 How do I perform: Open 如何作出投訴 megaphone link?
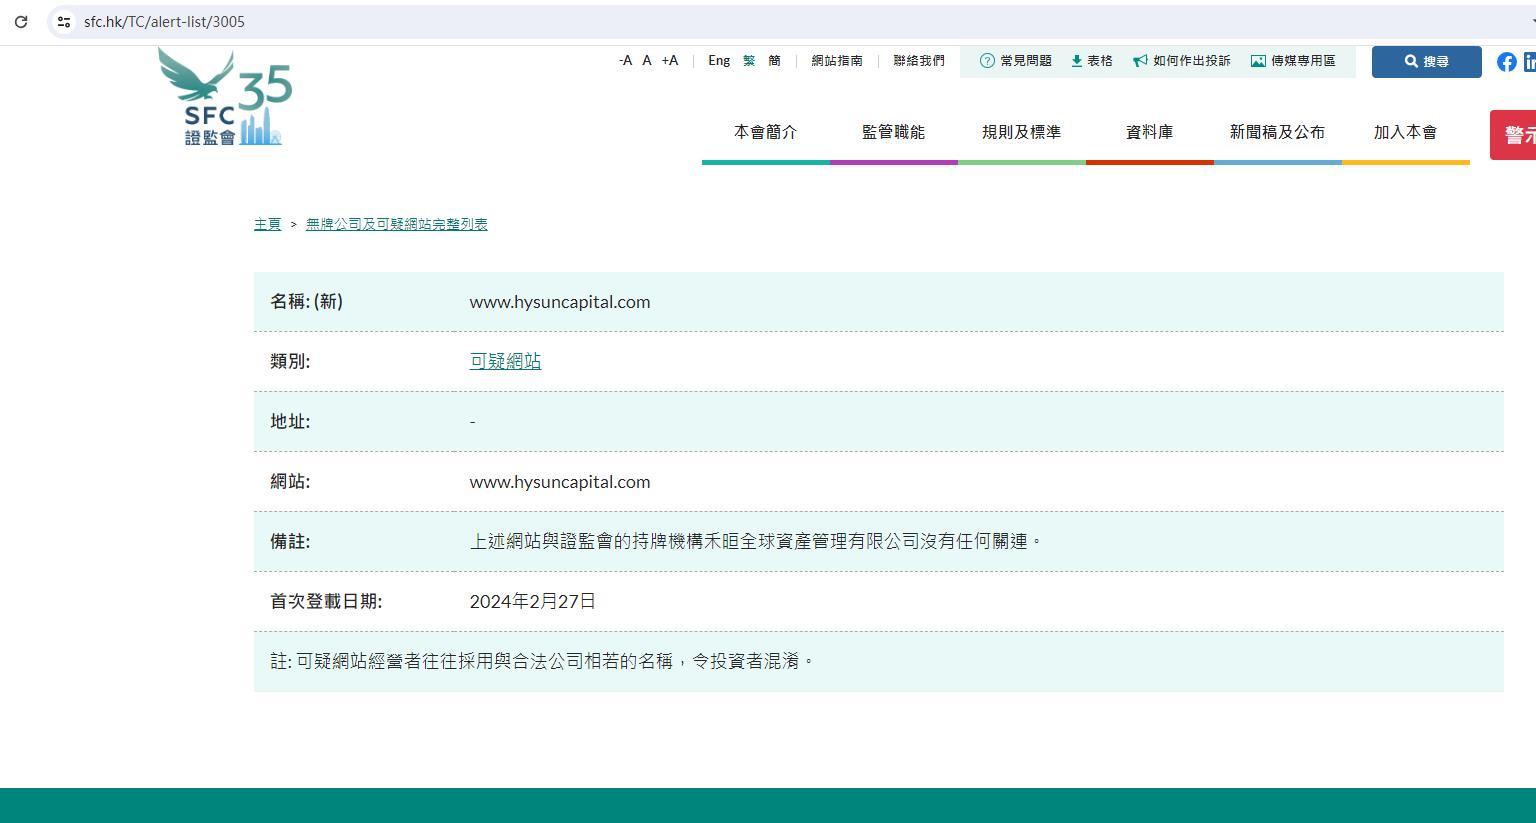(x=1181, y=61)
